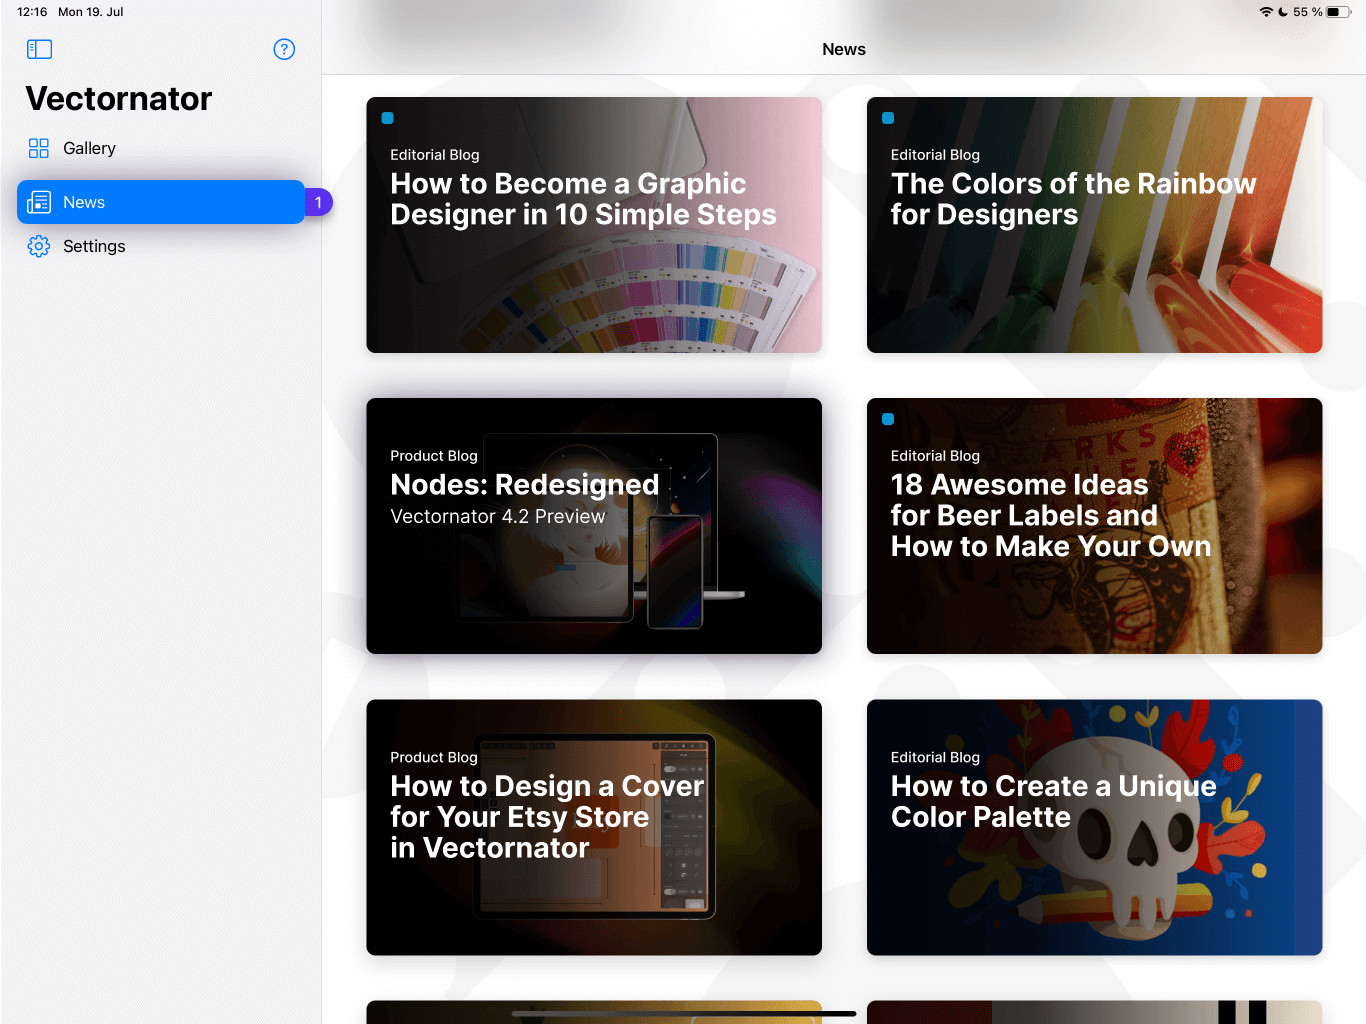This screenshot has width=1366, height=1024.
Task: Open Nodes: Redesigned product blog card
Action: [x=594, y=526]
